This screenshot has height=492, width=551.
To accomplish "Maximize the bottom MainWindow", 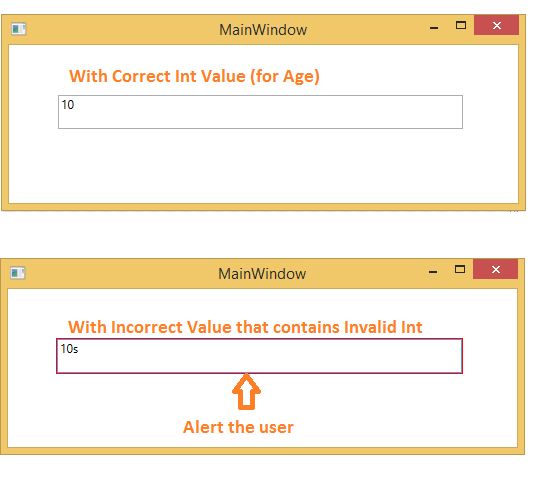I will coord(460,270).
